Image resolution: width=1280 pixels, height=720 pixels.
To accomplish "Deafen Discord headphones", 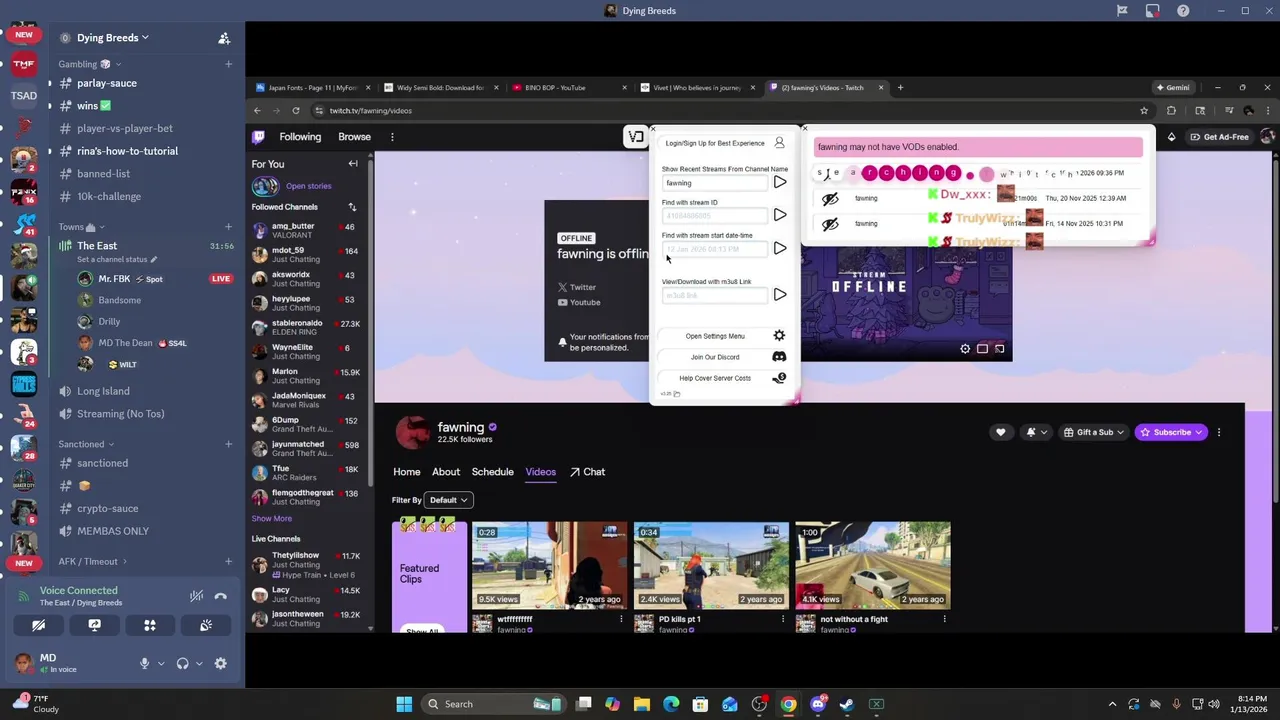I will 182,663.
